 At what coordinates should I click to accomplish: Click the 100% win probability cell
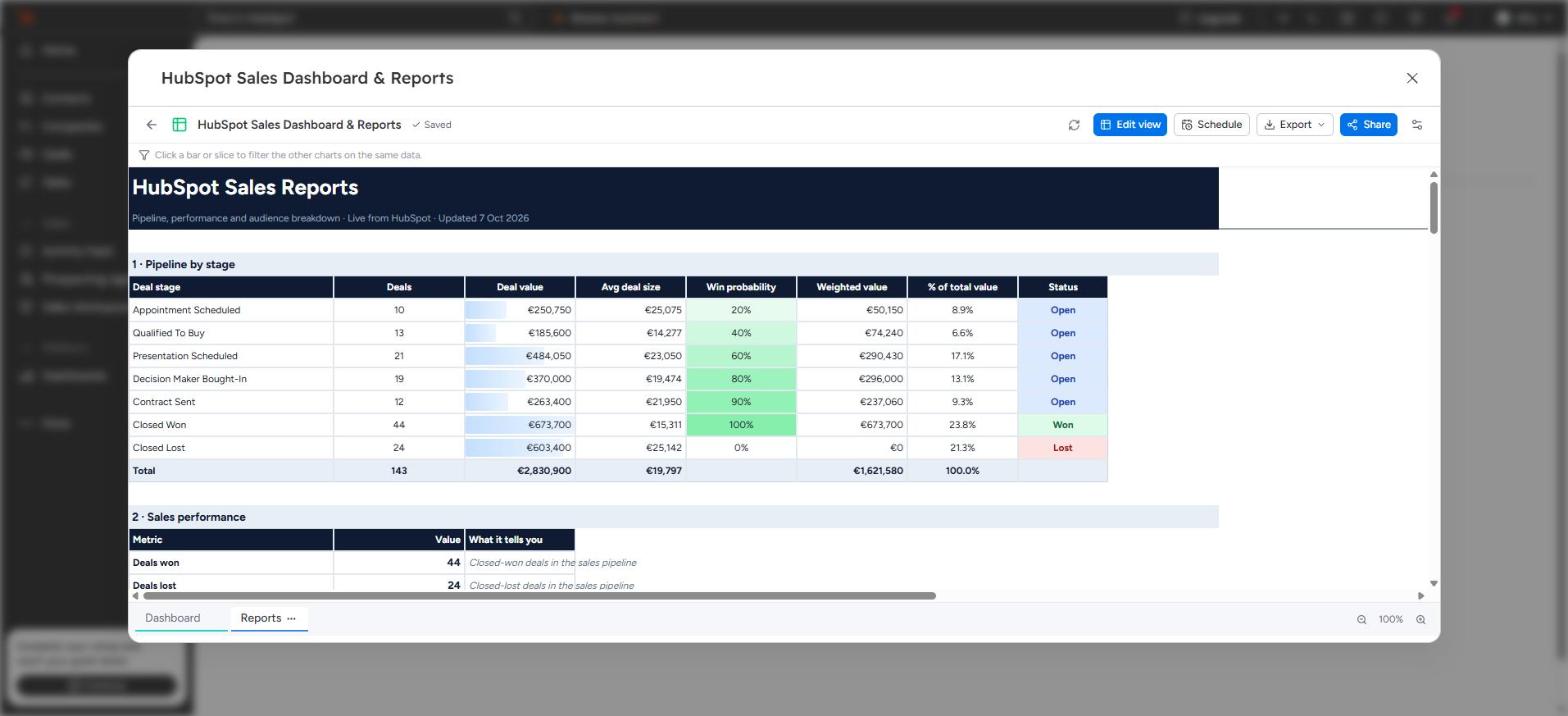click(741, 425)
